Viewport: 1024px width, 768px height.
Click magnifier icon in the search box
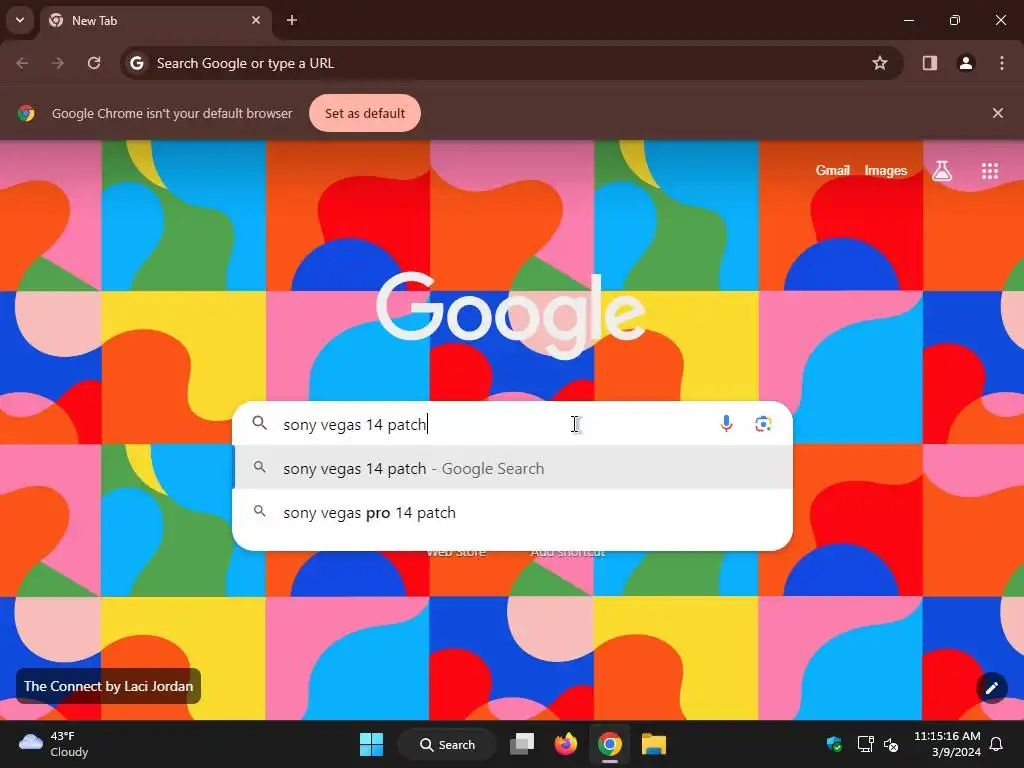coord(259,423)
